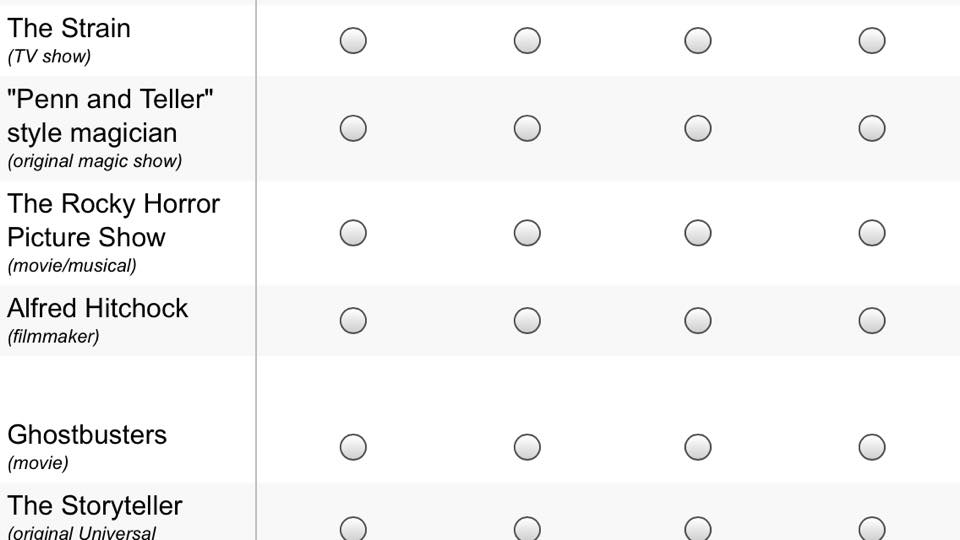Mark second option for Alfred Hitchcock
This screenshot has height=540, width=960.
pyautogui.click(x=527, y=321)
